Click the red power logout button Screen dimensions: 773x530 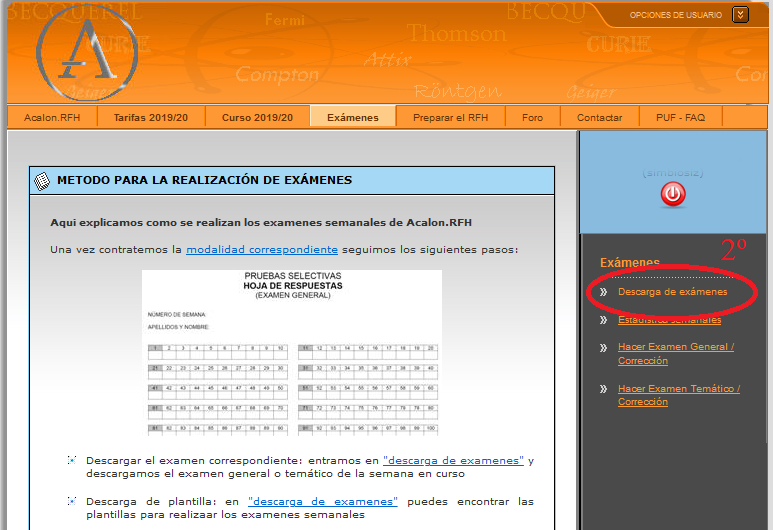[x=673, y=195]
